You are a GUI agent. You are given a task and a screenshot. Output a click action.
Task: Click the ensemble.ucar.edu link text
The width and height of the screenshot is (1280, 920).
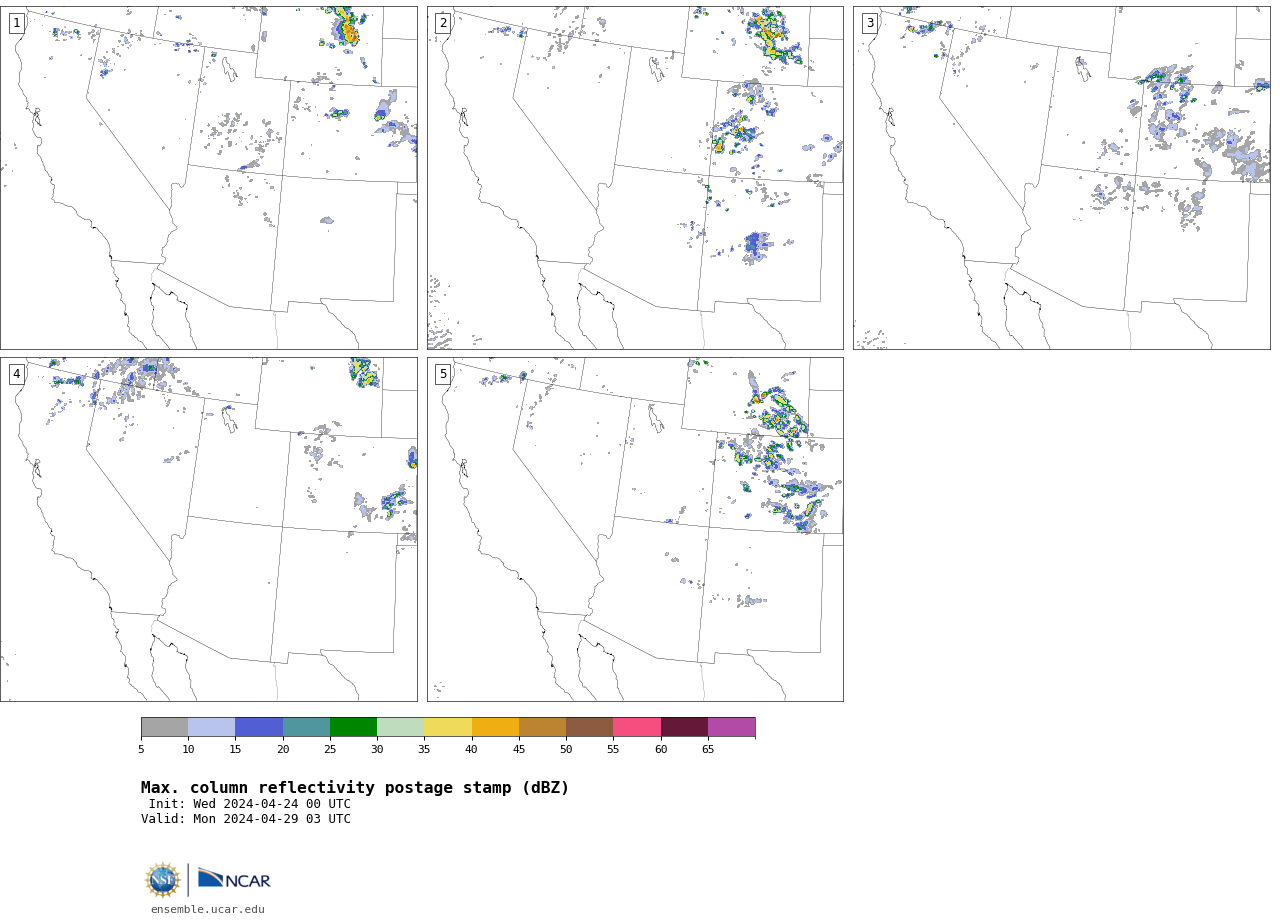click(x=208, y=910)
